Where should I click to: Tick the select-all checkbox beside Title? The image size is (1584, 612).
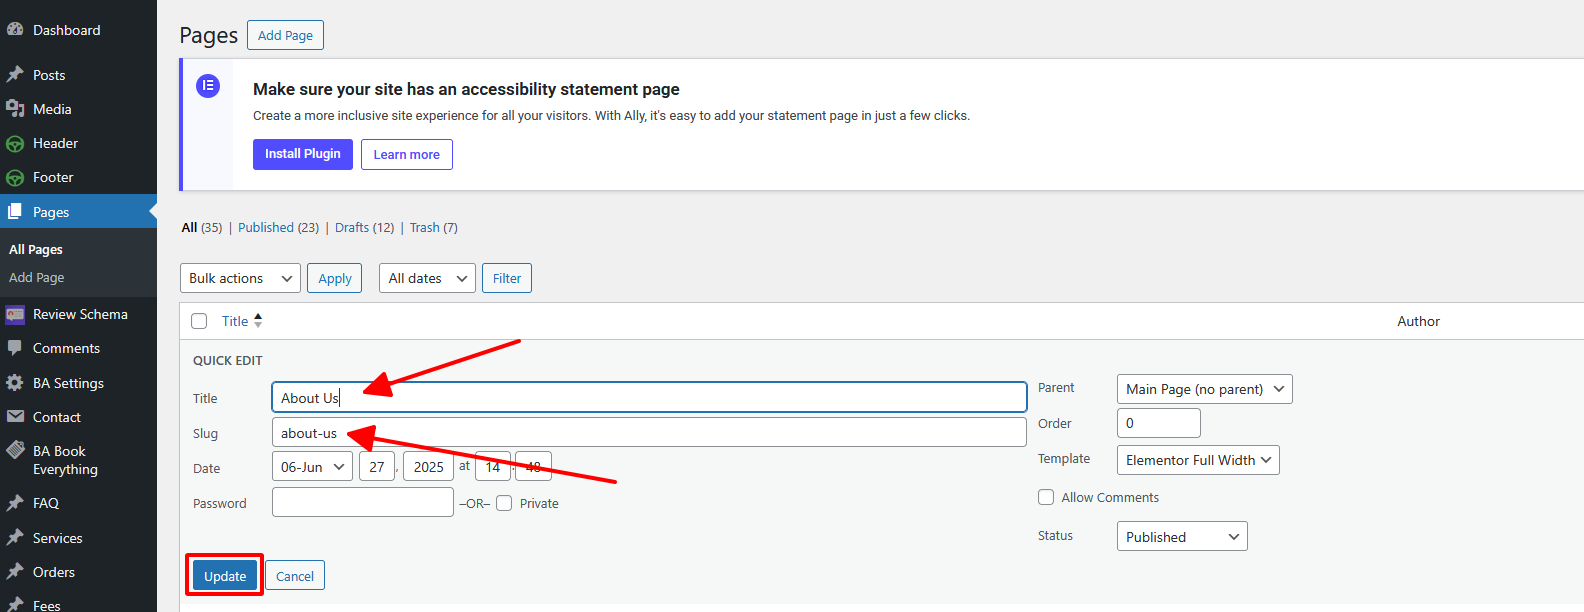tap(199, 321)
